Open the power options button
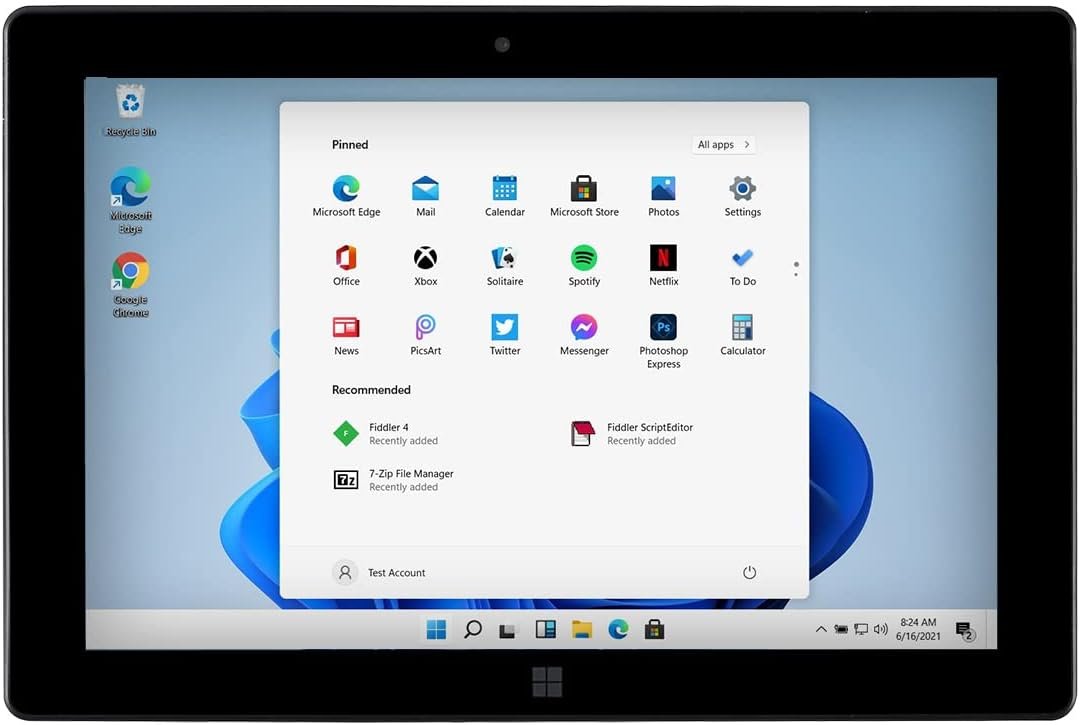1080x725 pixels. 749,573
